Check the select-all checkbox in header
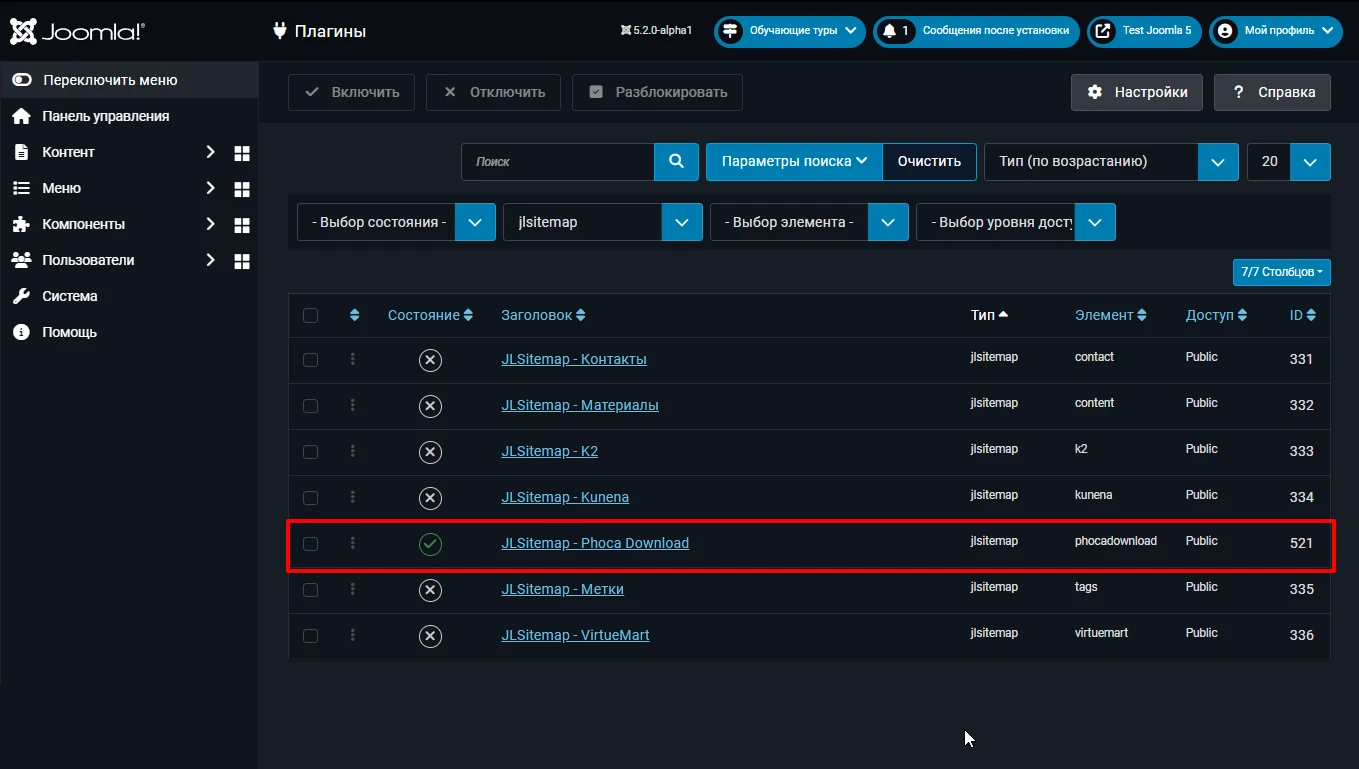Screen dimensions: 1359x769 pos(310,315)
